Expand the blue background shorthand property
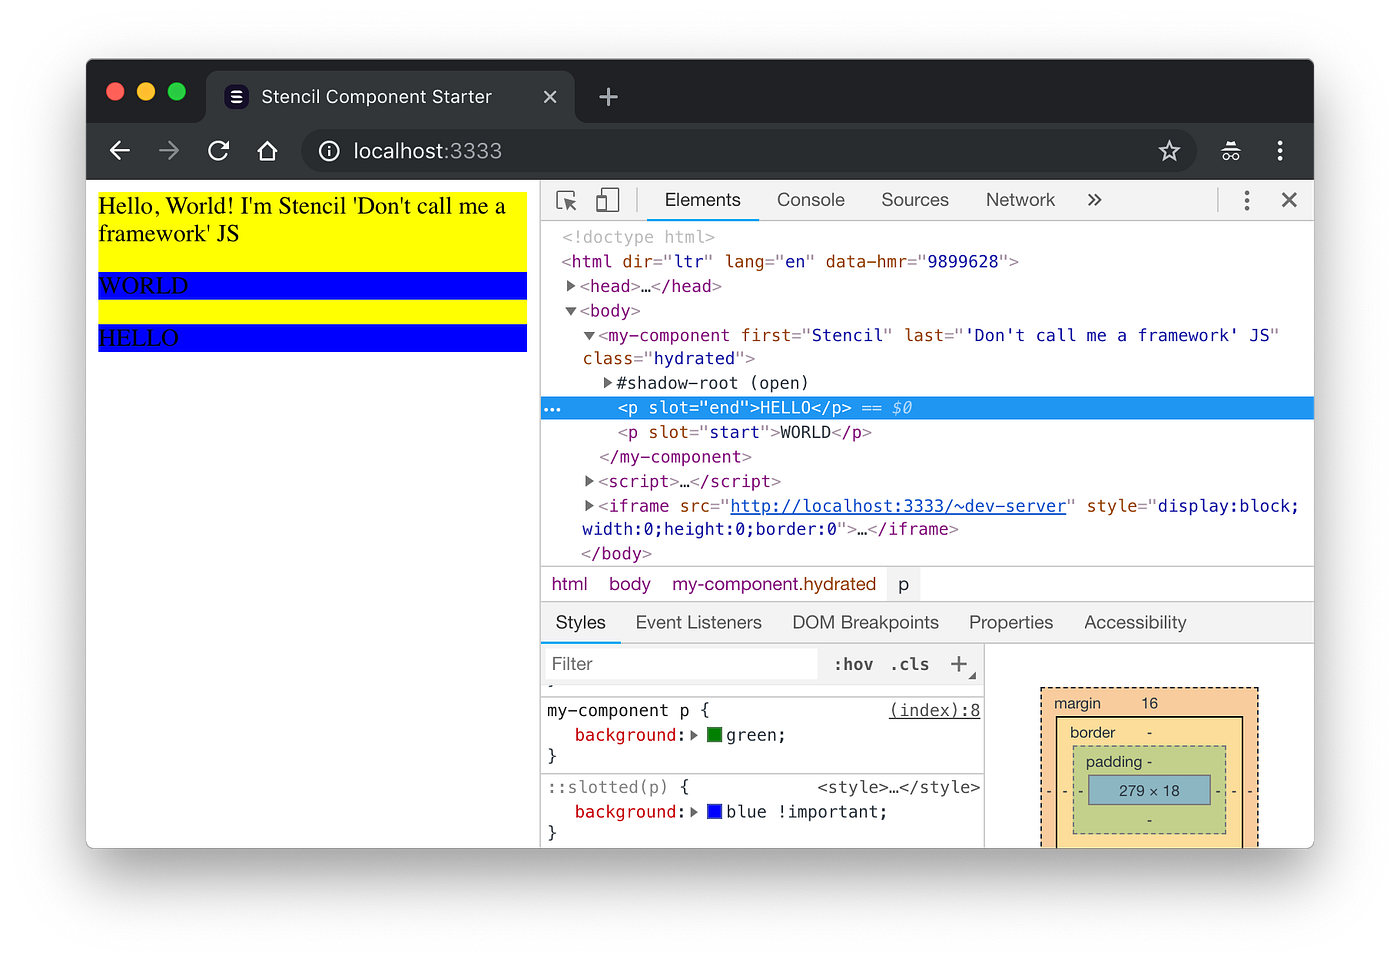Viewport: 1400px width, 962px height. 694,812
